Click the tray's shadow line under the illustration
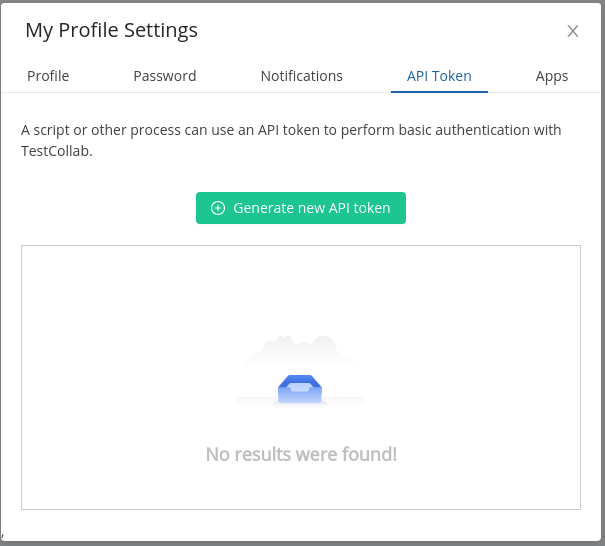This screenshot has width=605, height=546. pyautogui.click(x=301, y=402)
